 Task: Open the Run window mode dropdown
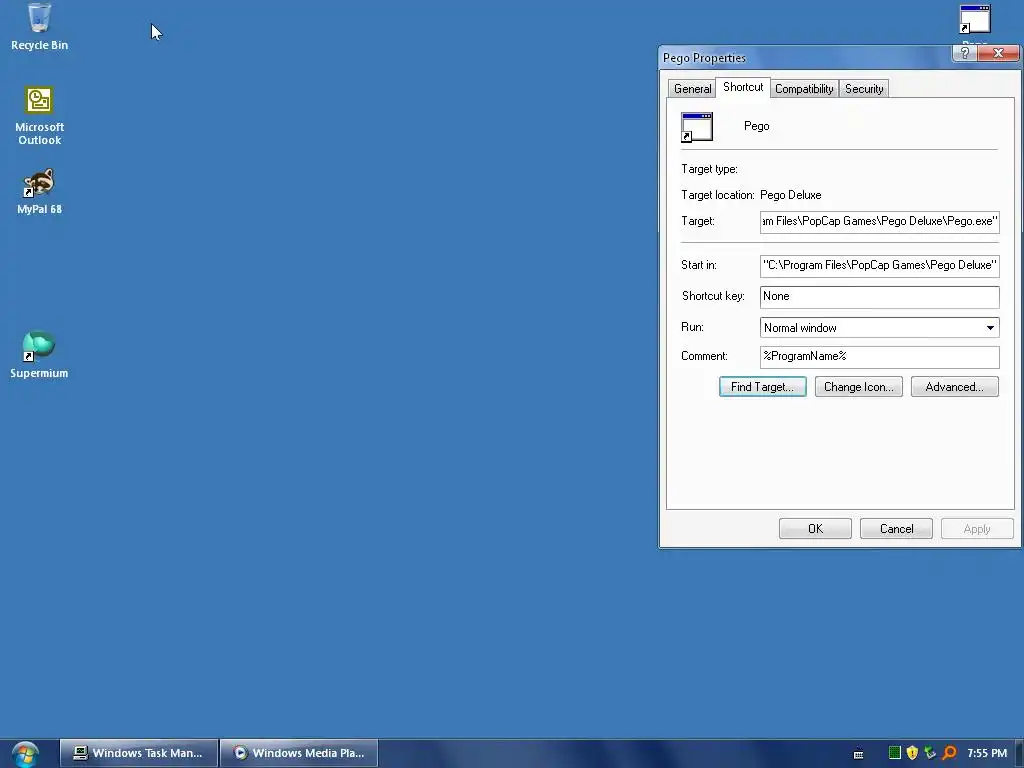click(879, 327)
